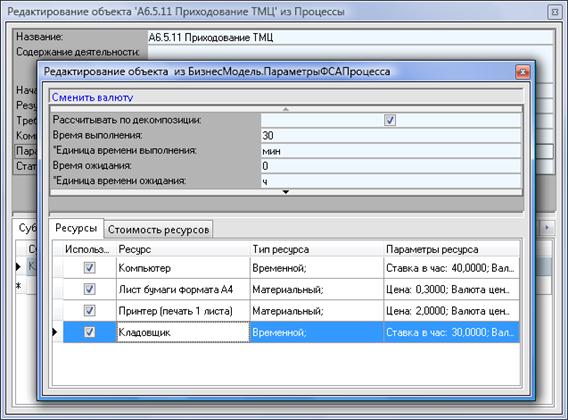Select the Параметры ресурса cell for Компьютер
The width and height of the screenshot is (568, 420).
click(451, 268)
